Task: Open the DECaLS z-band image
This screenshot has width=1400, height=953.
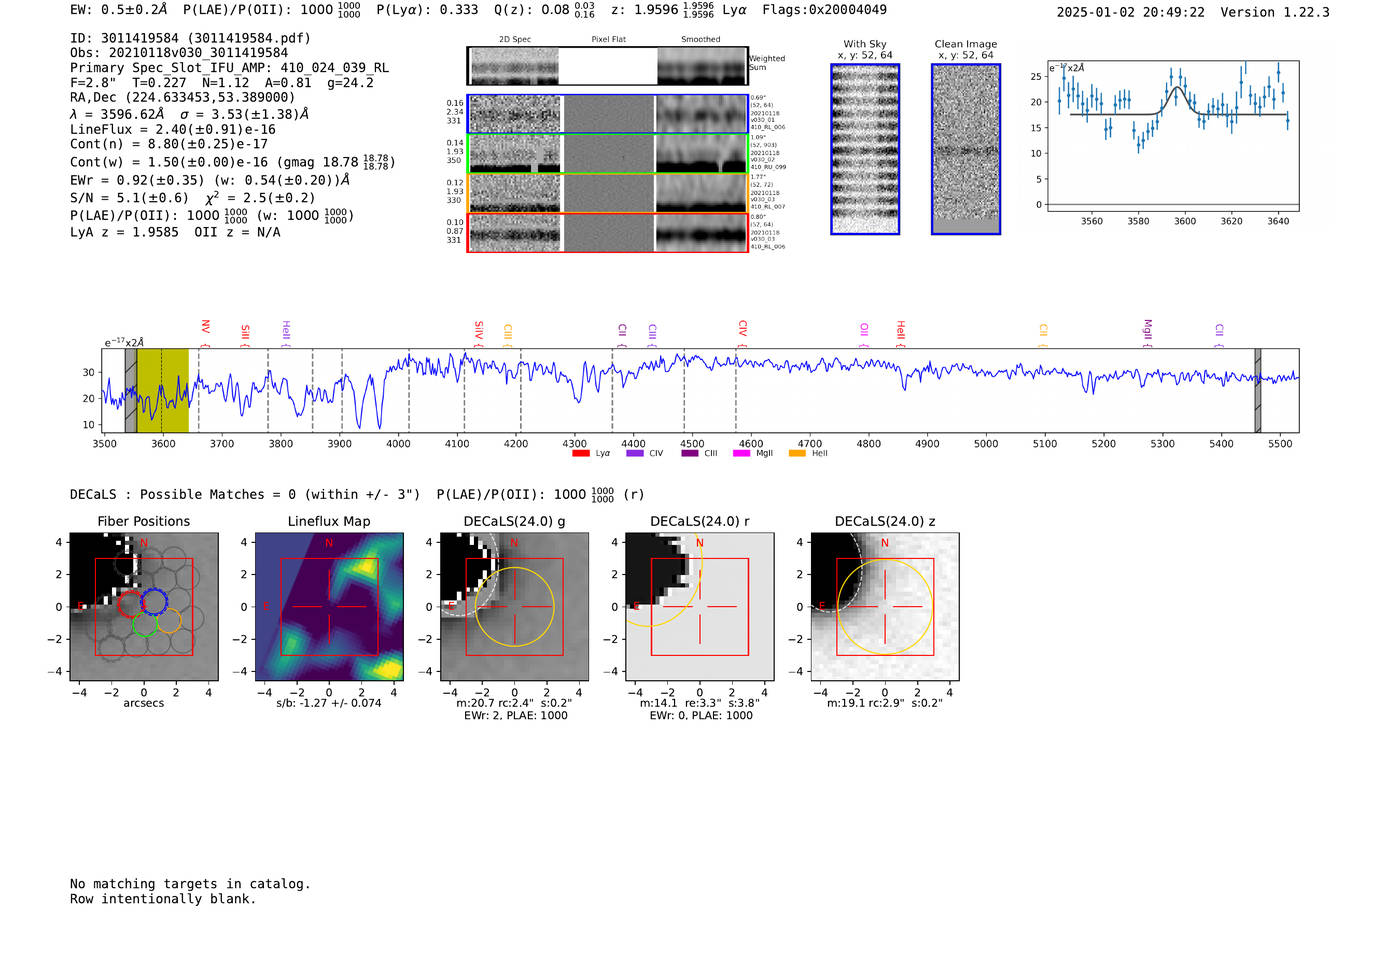Action: pos(884,607)
